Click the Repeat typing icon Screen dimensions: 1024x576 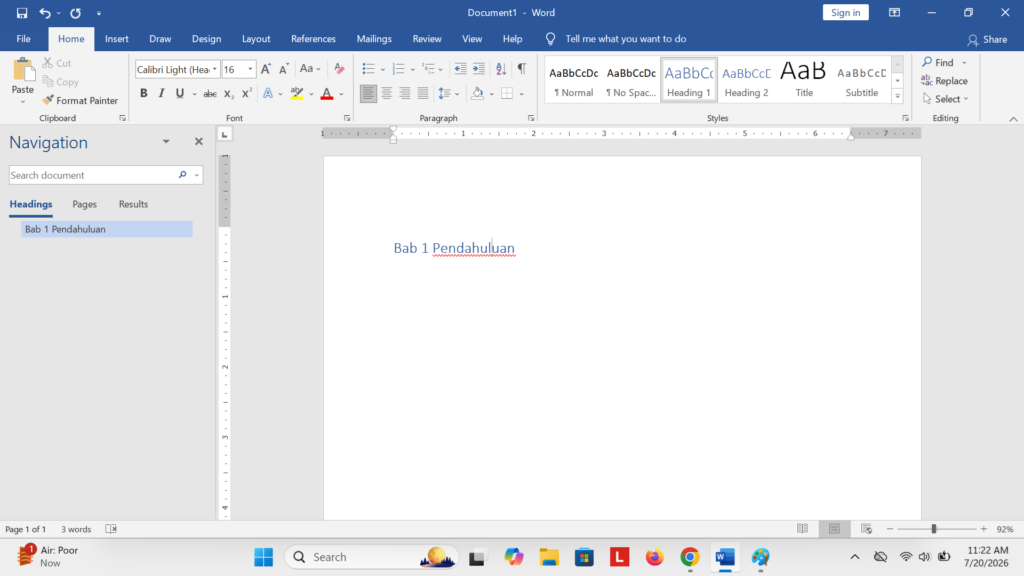(76, 13)
